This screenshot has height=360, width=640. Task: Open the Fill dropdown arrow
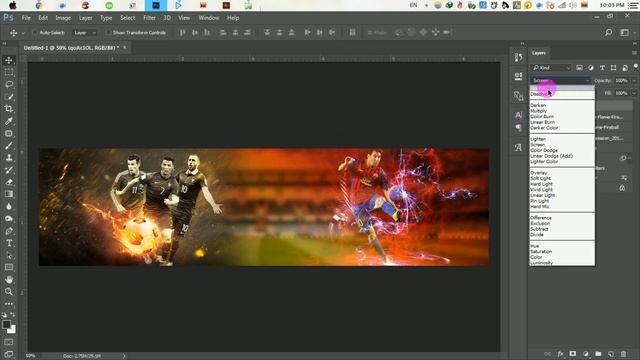tap(634, 93)
